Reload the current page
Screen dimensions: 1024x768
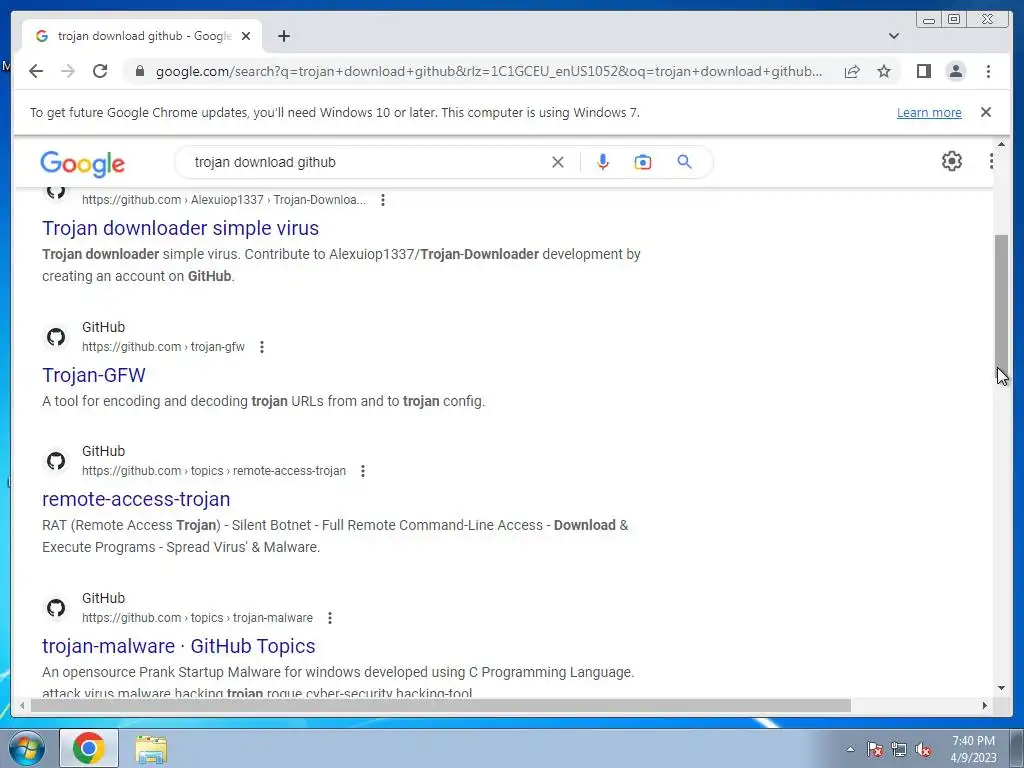click(100, 71)
